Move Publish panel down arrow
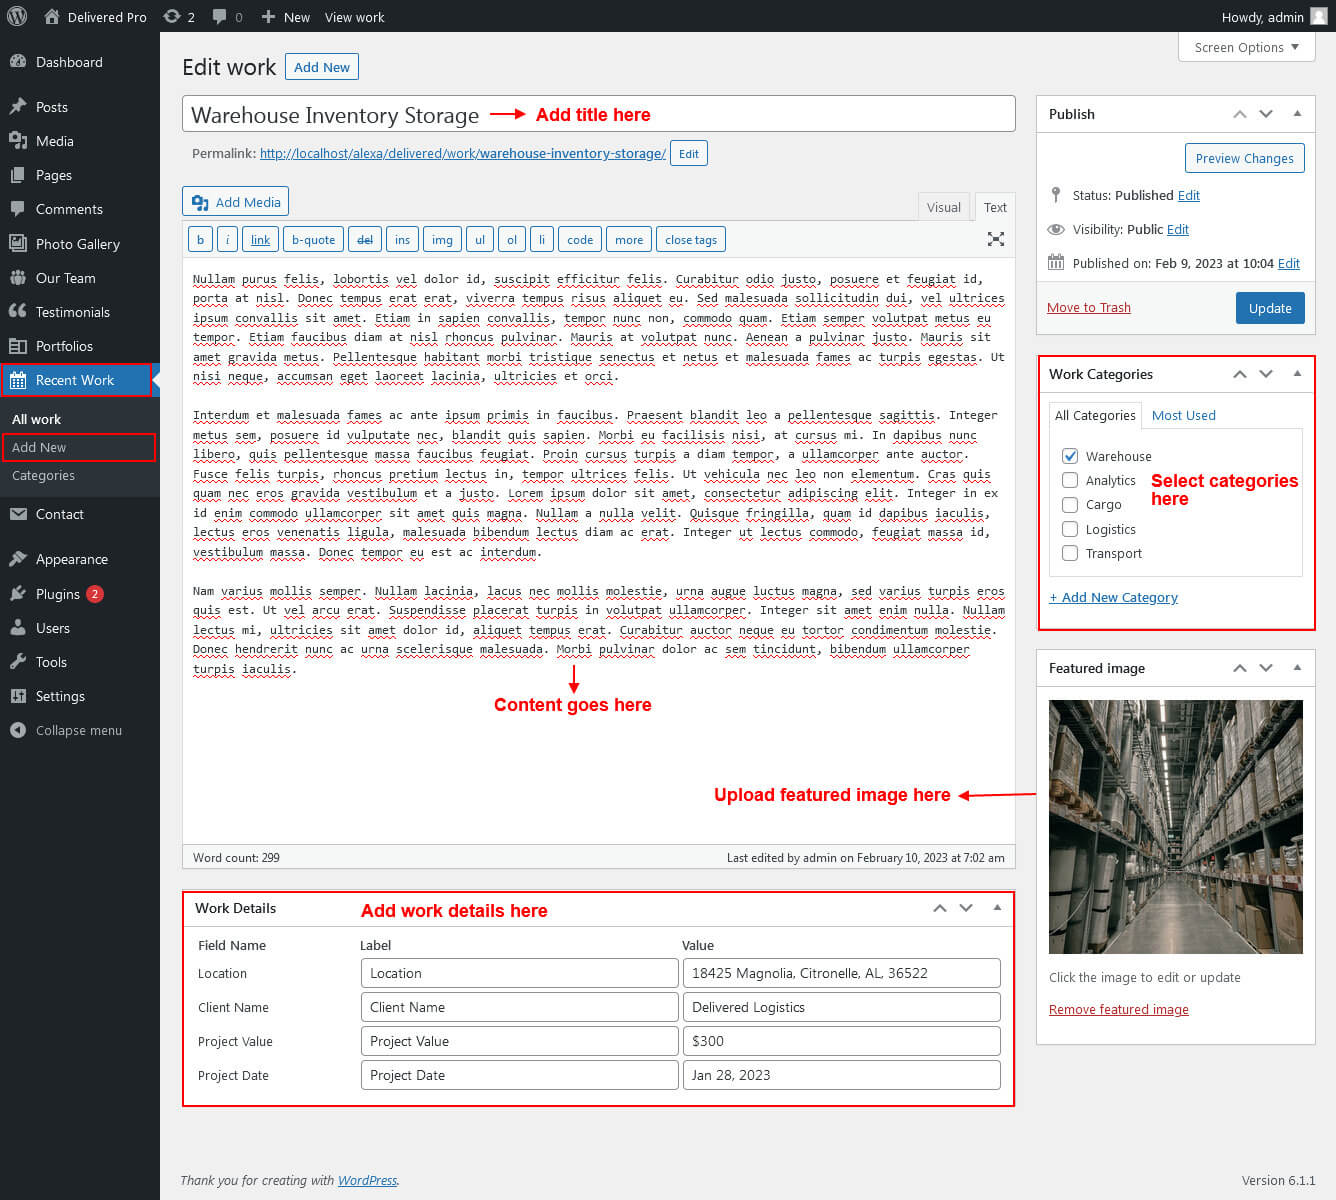The image size is (1336, 1200). tap(1266, 114)
